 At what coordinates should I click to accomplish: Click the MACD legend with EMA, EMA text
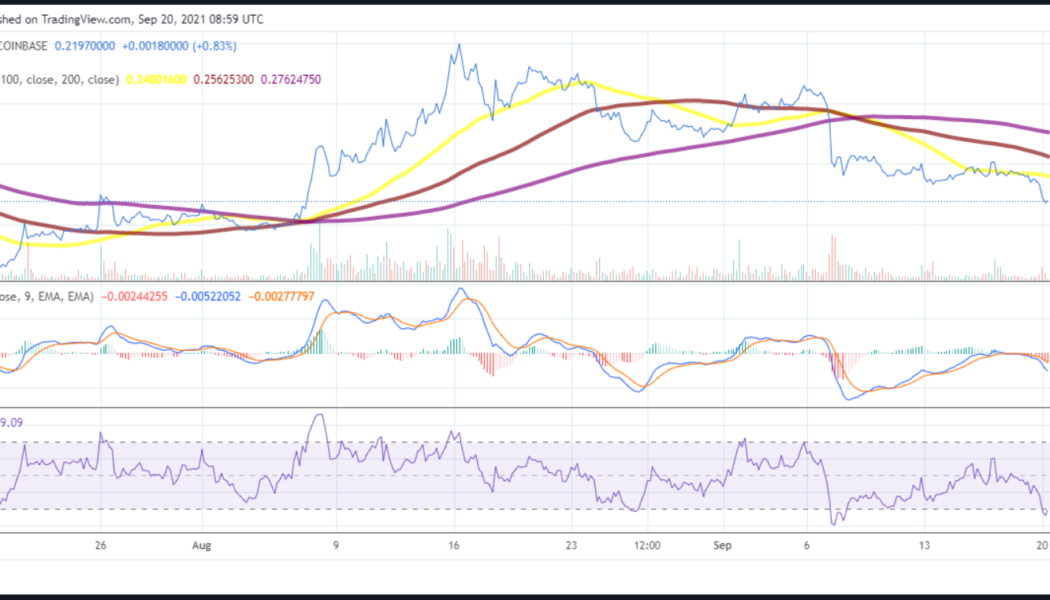[x=47, y=297]
